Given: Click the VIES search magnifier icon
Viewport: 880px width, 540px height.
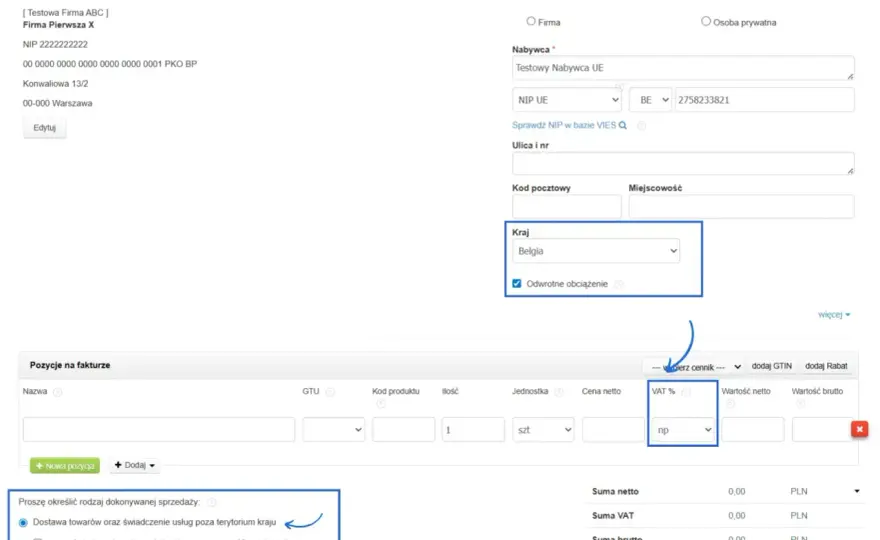Looking at the screenshot, I should (622, 125).
